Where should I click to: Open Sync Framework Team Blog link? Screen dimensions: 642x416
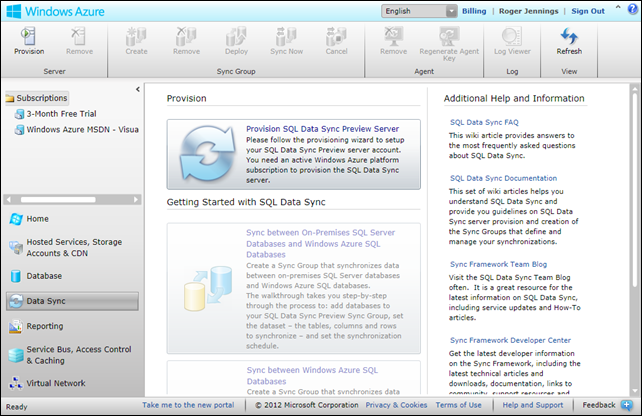tap(498, 264)
